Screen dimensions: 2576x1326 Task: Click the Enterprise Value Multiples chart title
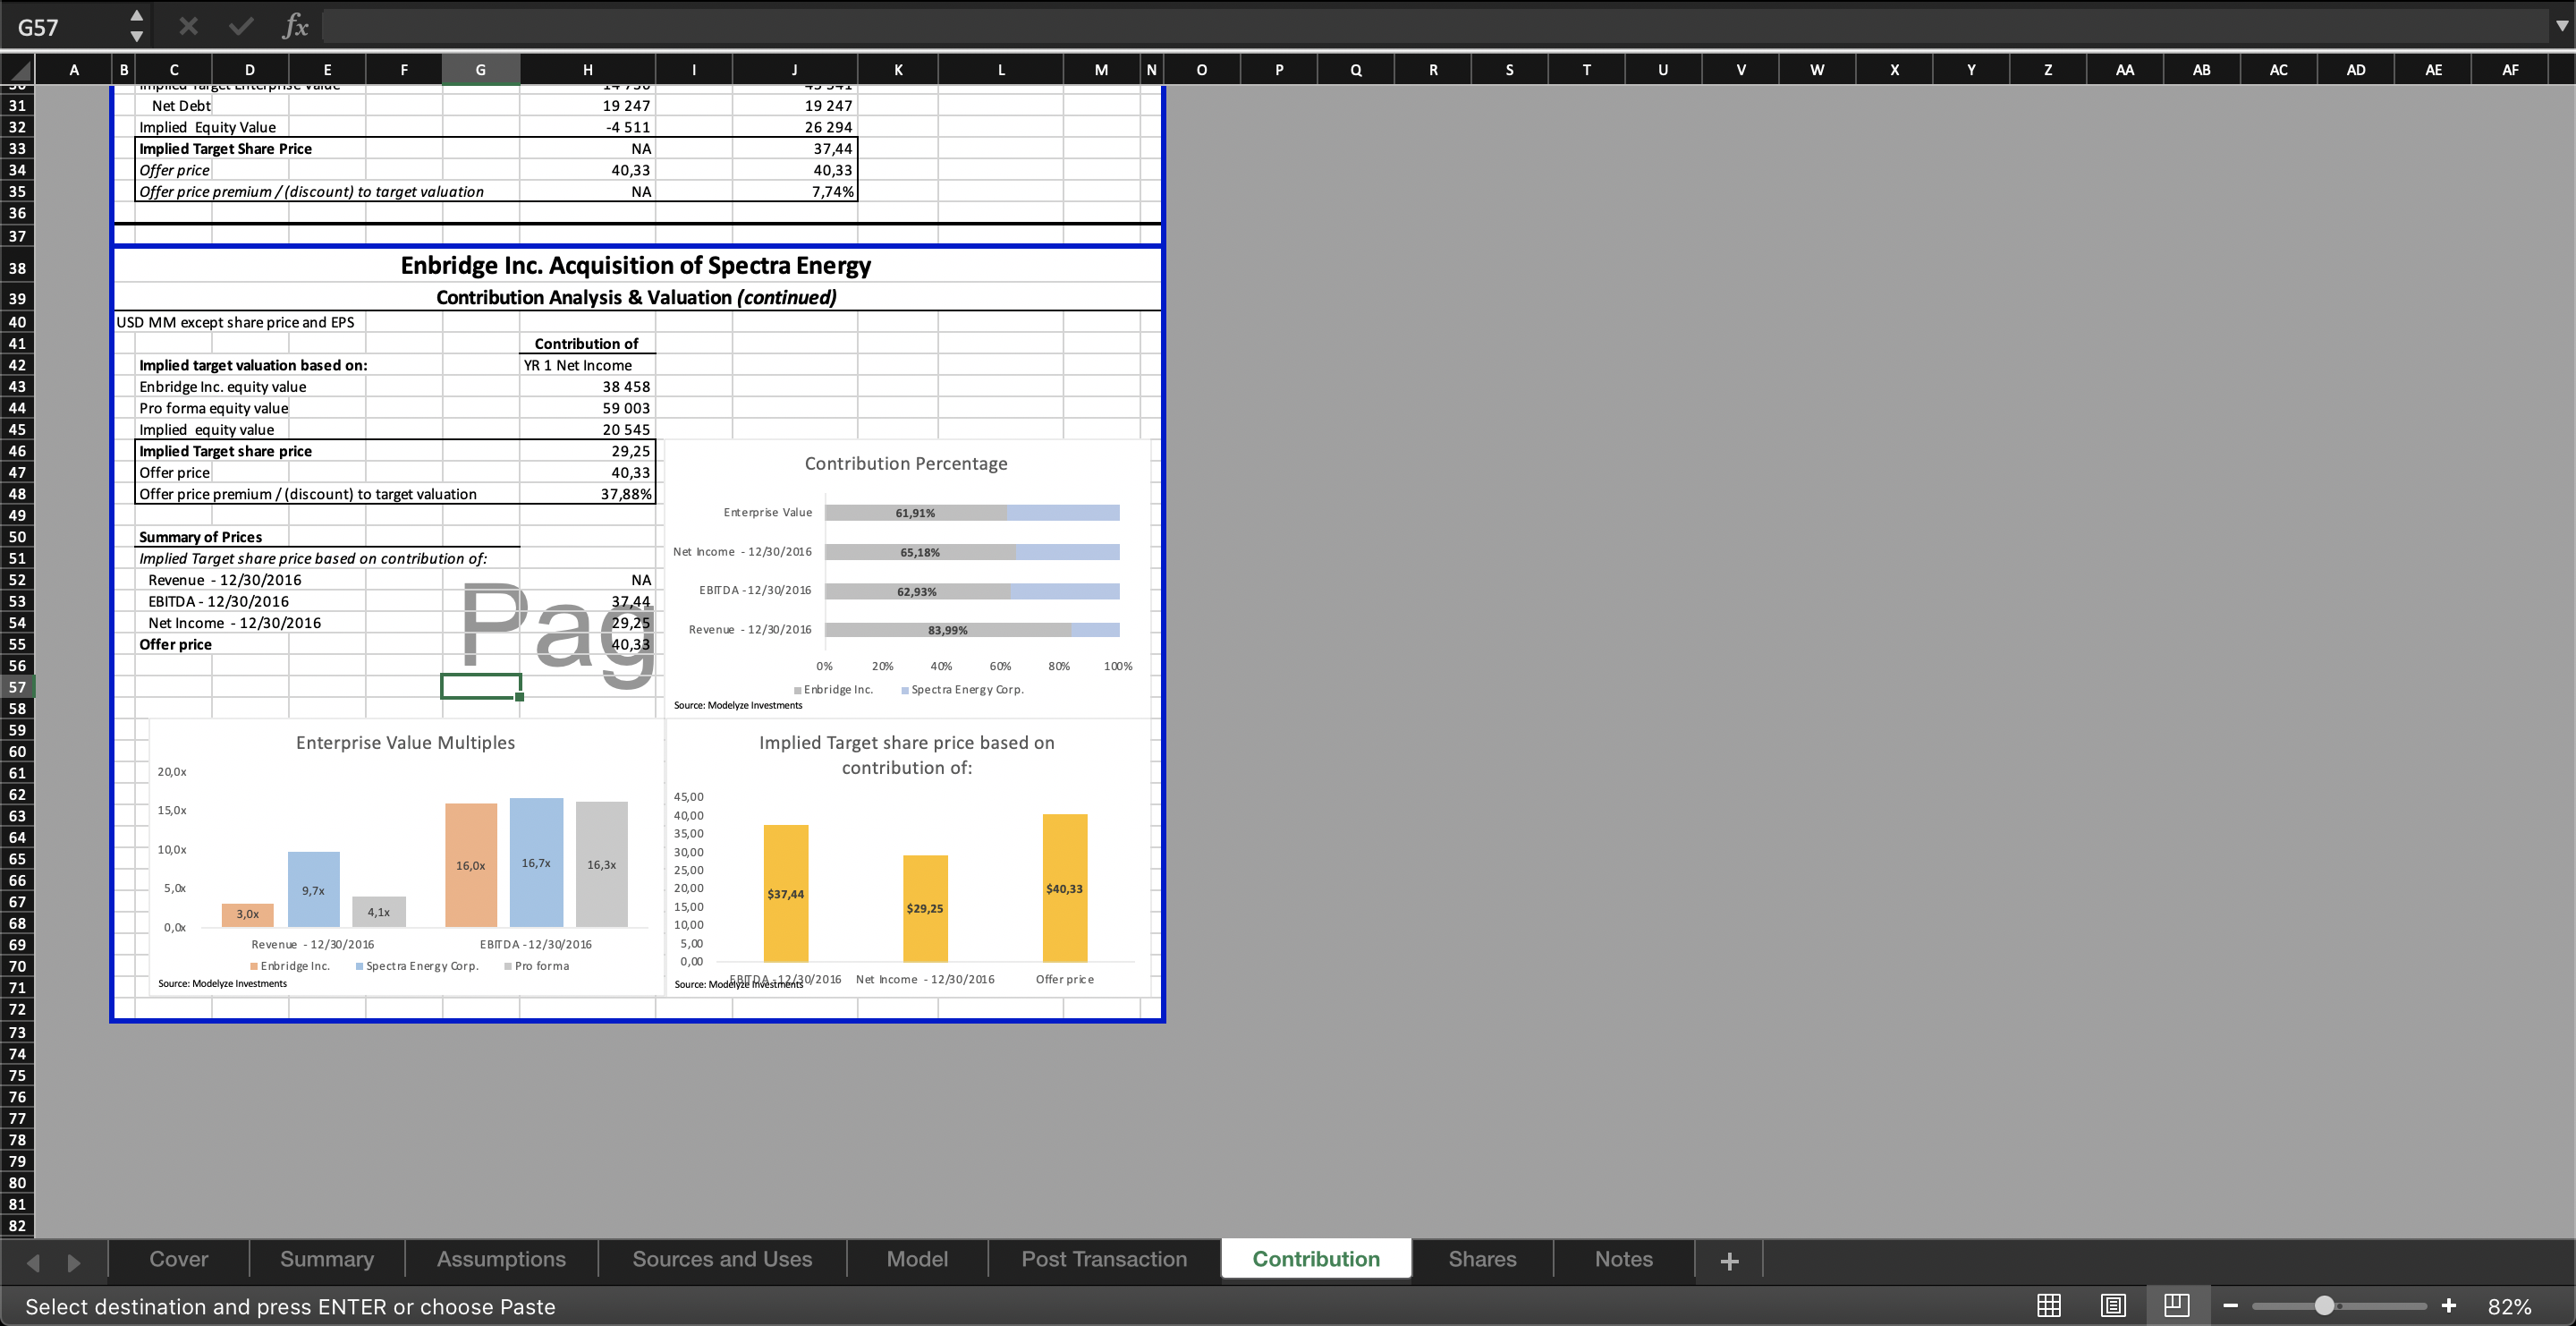[405, 742]
